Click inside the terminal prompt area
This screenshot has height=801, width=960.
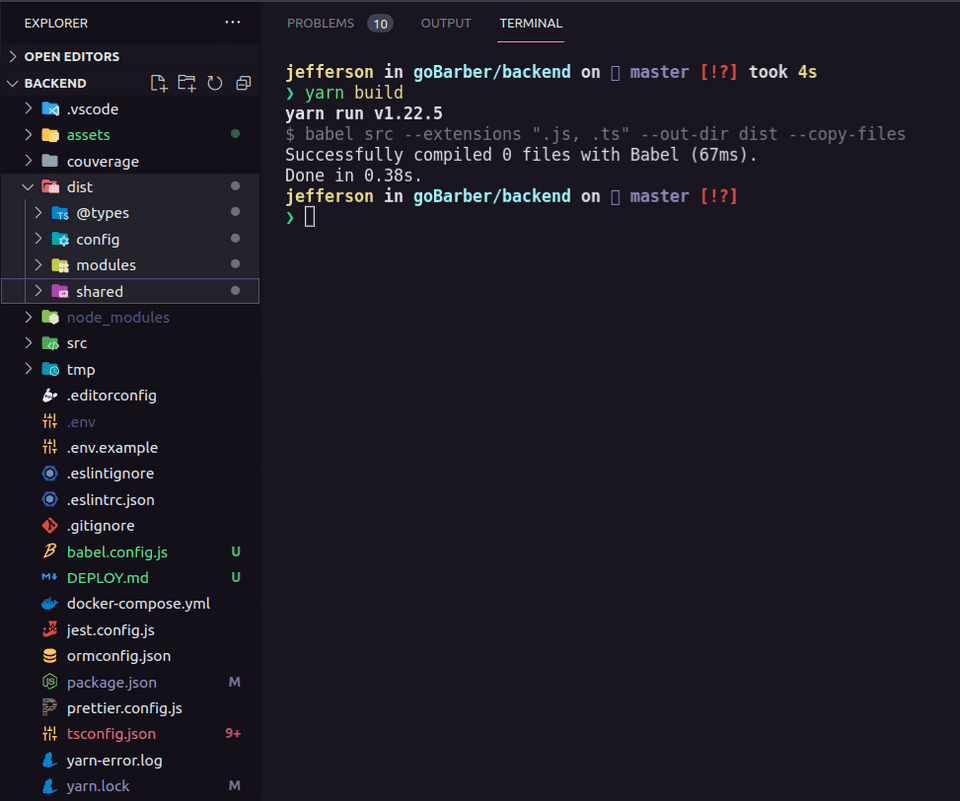point(500,217)
